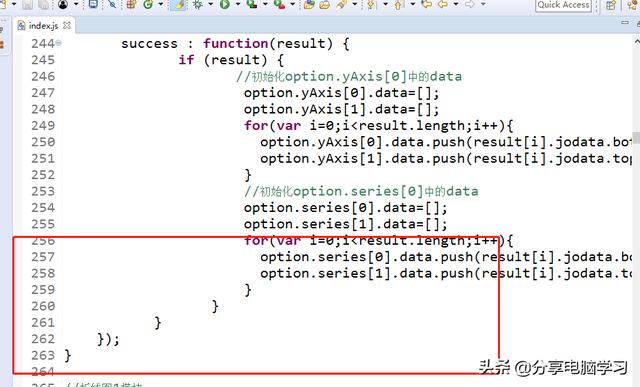Open the Forward history dropdown arrow
The height and width of the screenshot is (387, 640).
point(483,4)
